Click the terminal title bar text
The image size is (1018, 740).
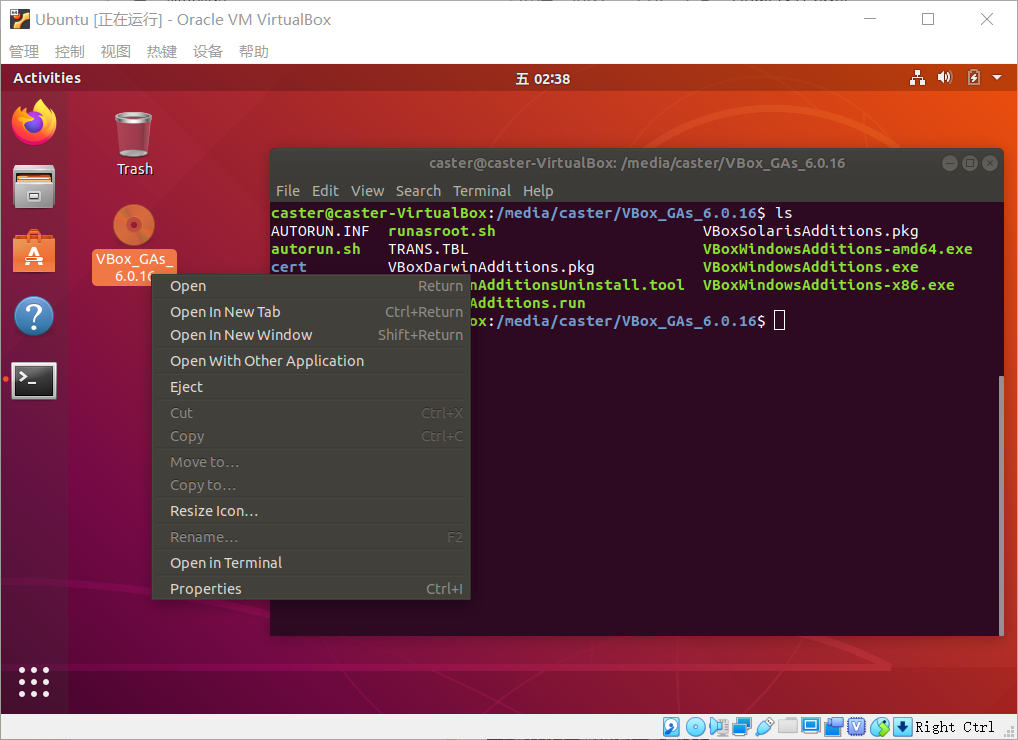pyautogui.click(x=637, y=163)
